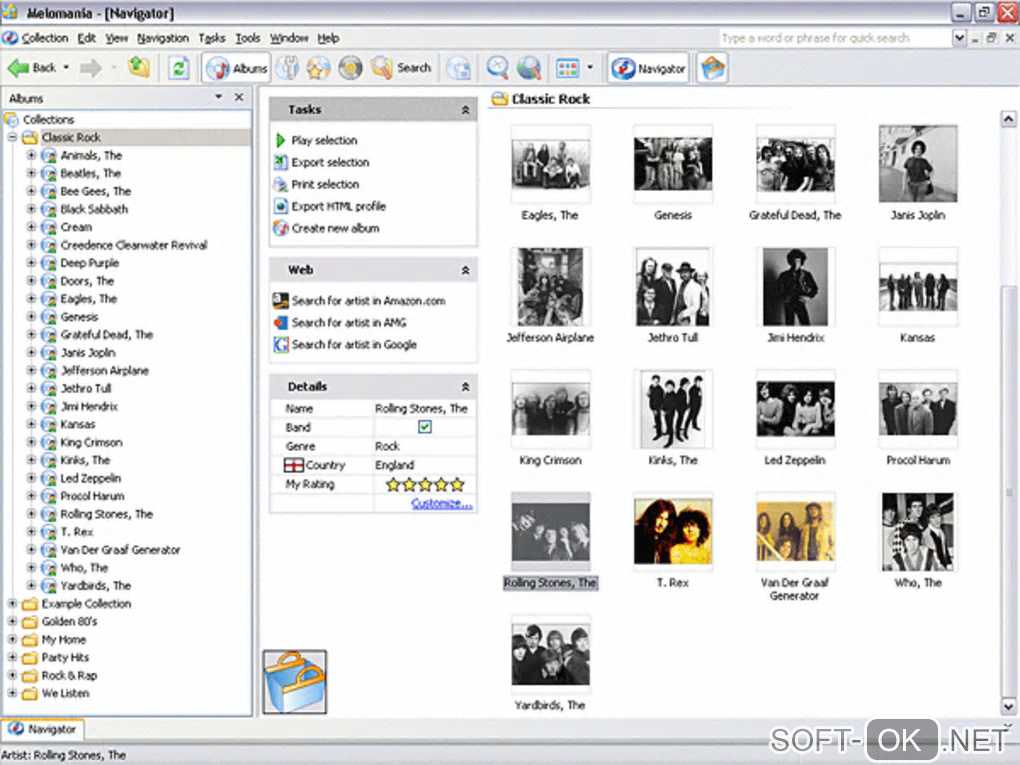This screenshot has height=765, width=1020.
Task: Collapse the Tasks panel section
Action: (x=465, y=110)
